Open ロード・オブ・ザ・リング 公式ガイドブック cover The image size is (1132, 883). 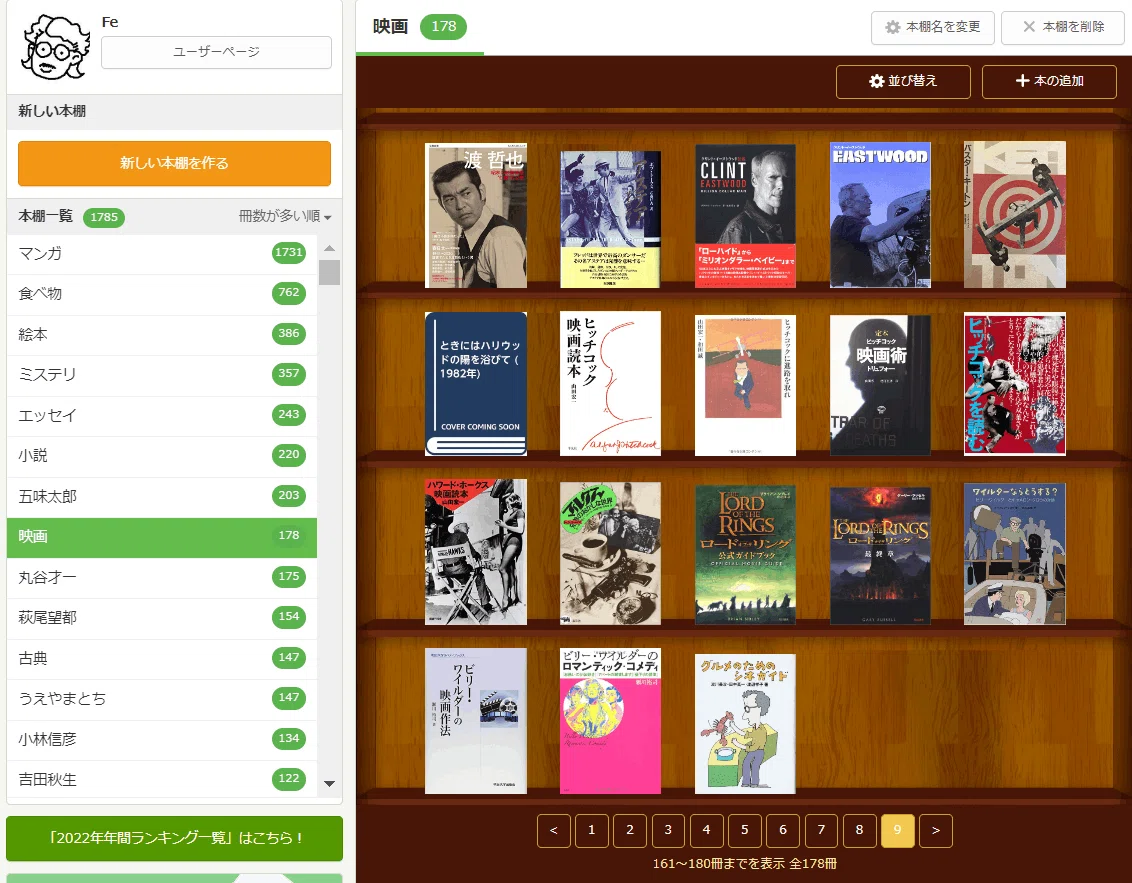(x=745, y=554)
